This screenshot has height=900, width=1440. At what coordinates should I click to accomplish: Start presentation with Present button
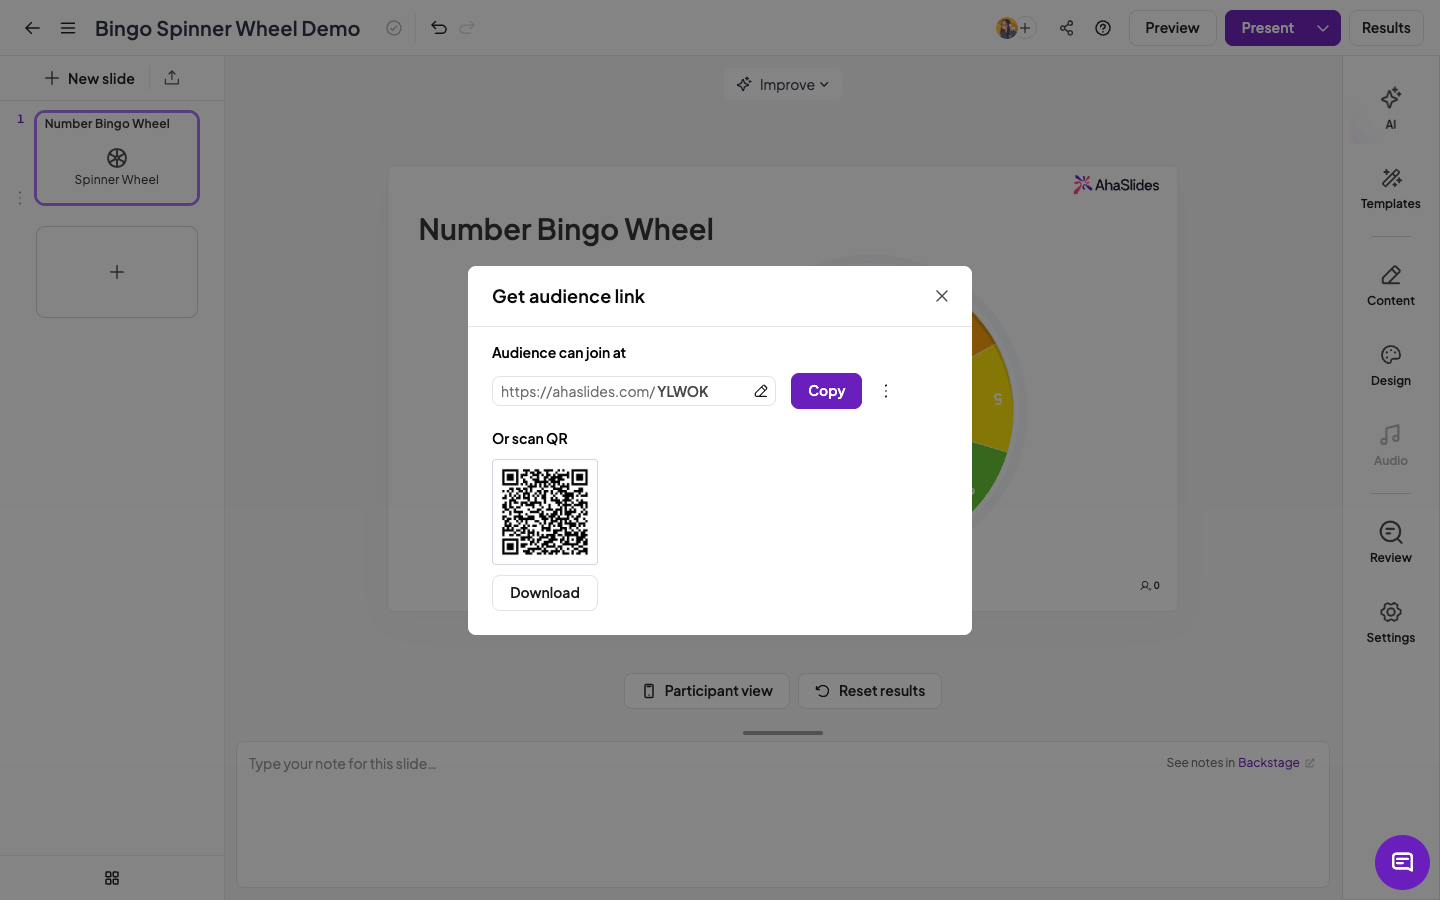coord(1267,28)
